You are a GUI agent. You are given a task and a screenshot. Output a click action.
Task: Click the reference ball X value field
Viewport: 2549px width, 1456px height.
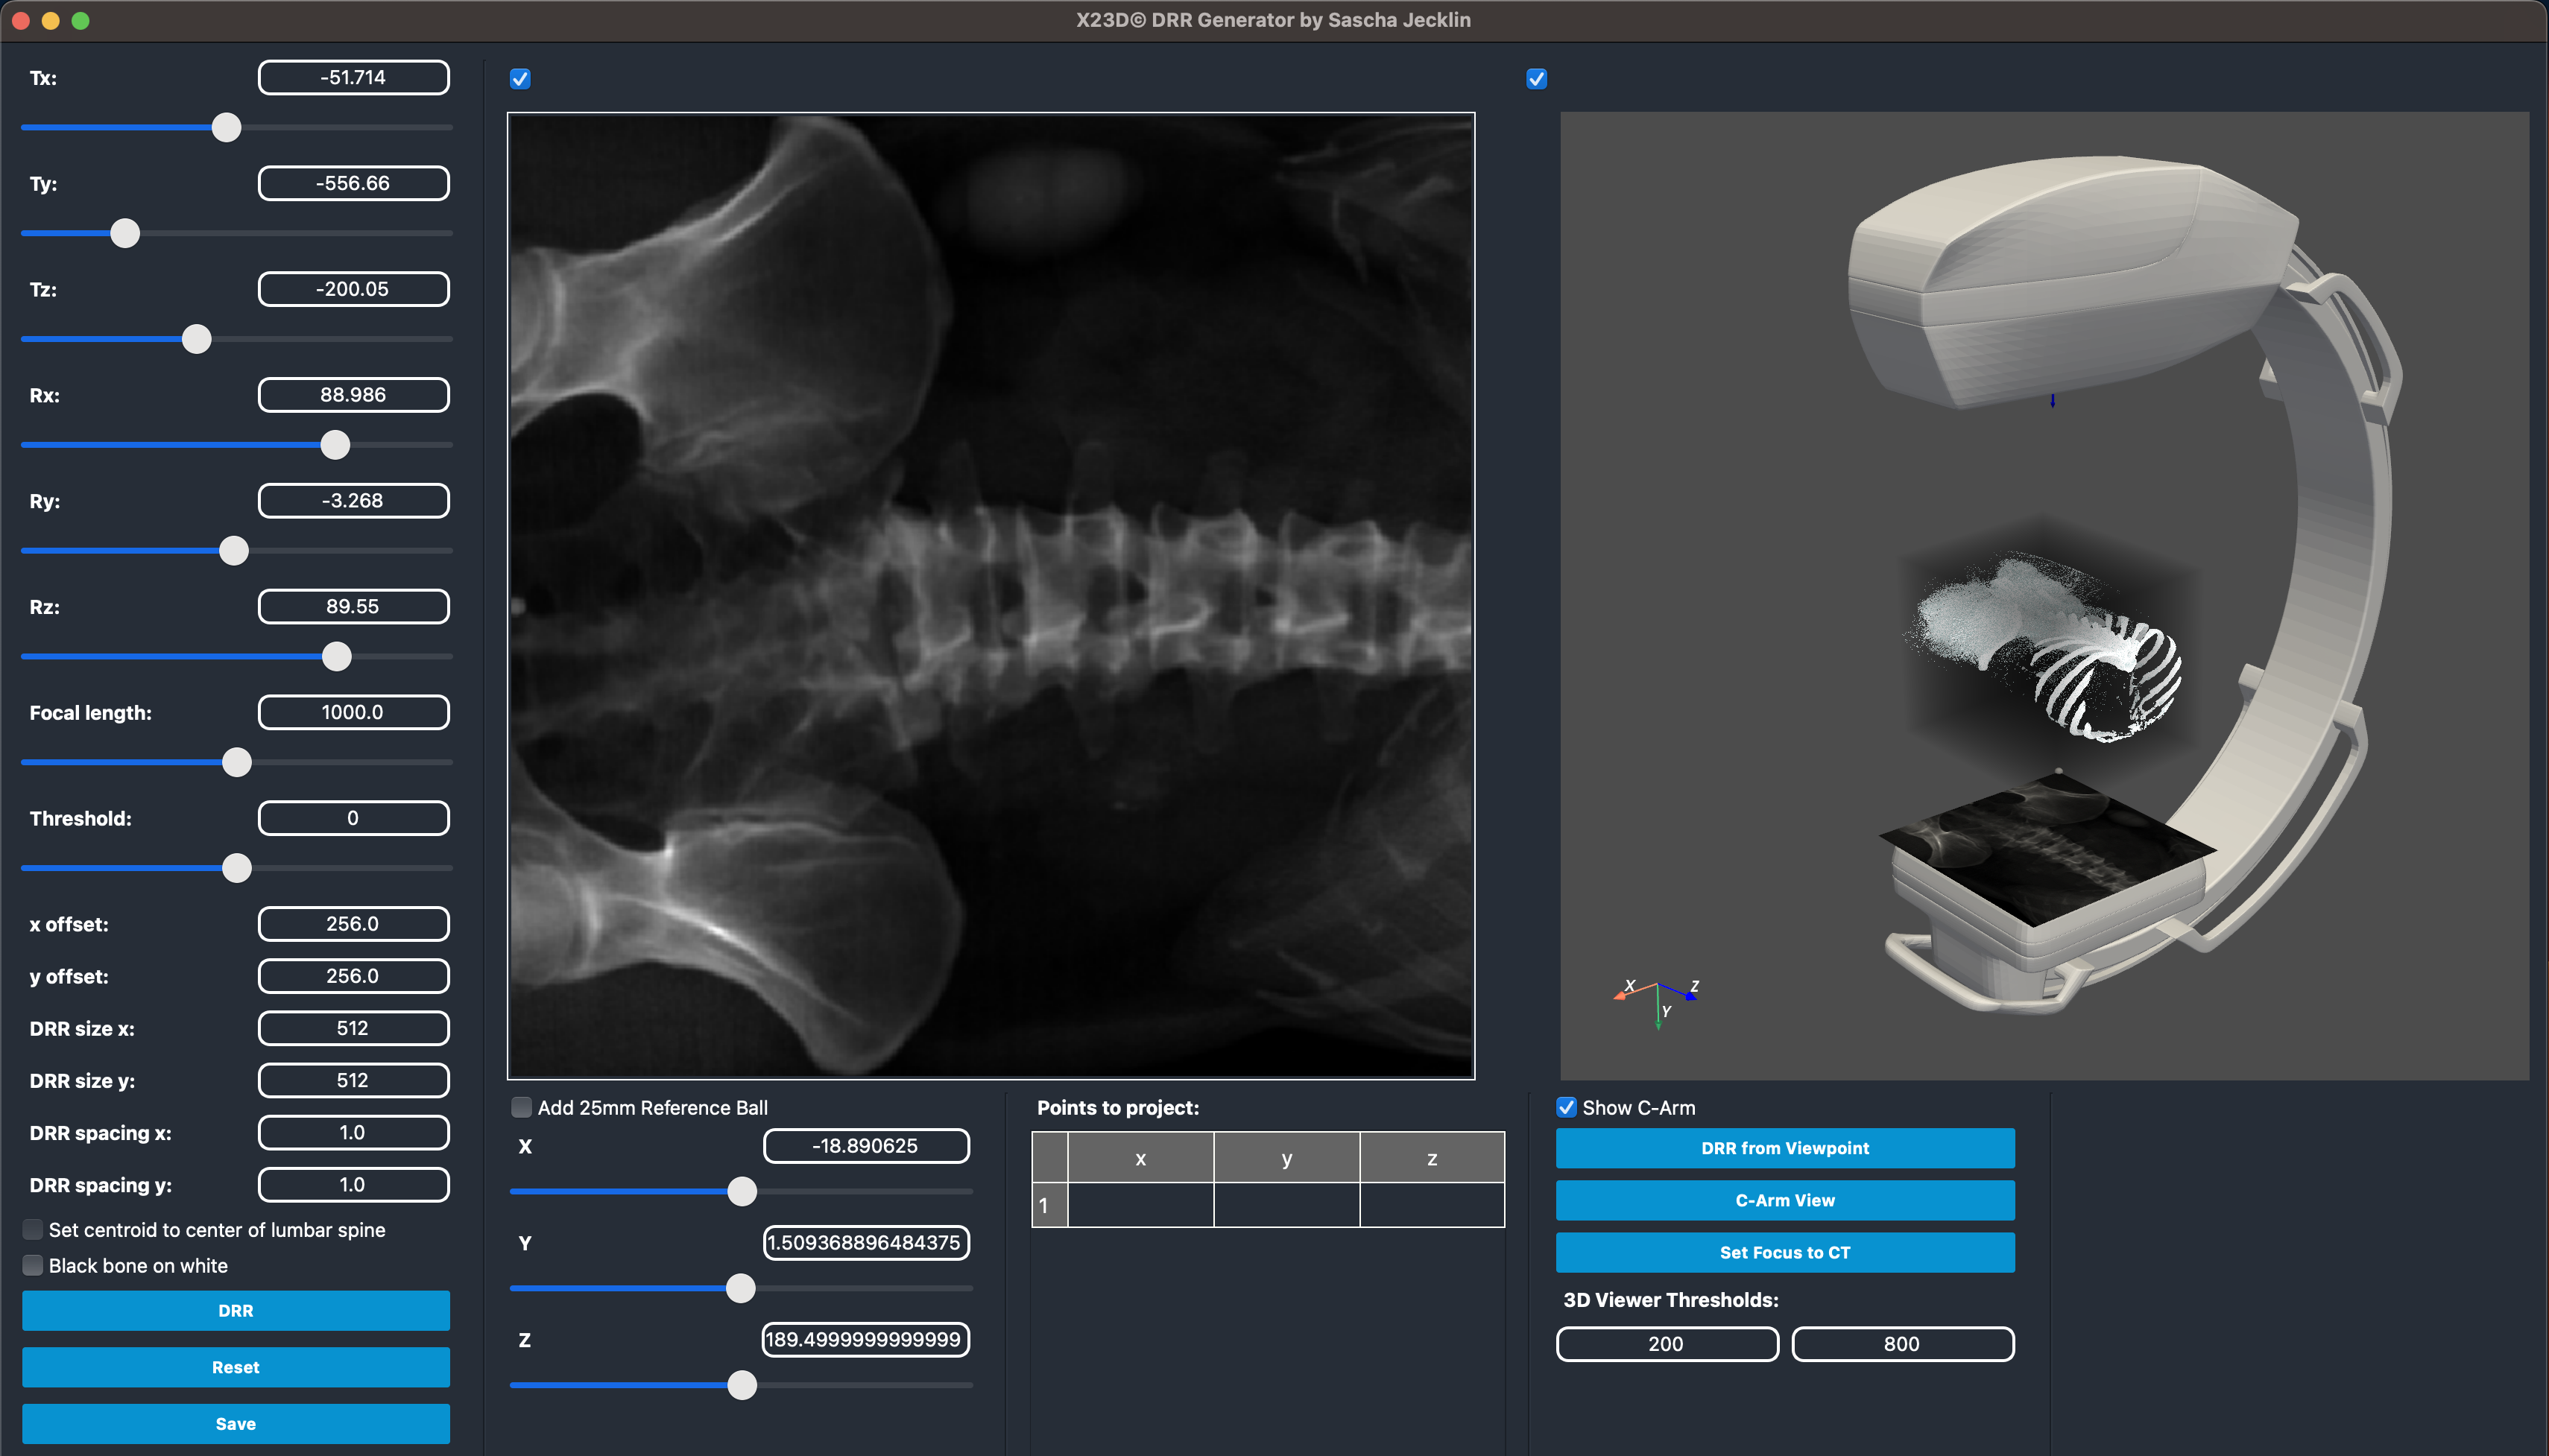(x=866, y=1146)
